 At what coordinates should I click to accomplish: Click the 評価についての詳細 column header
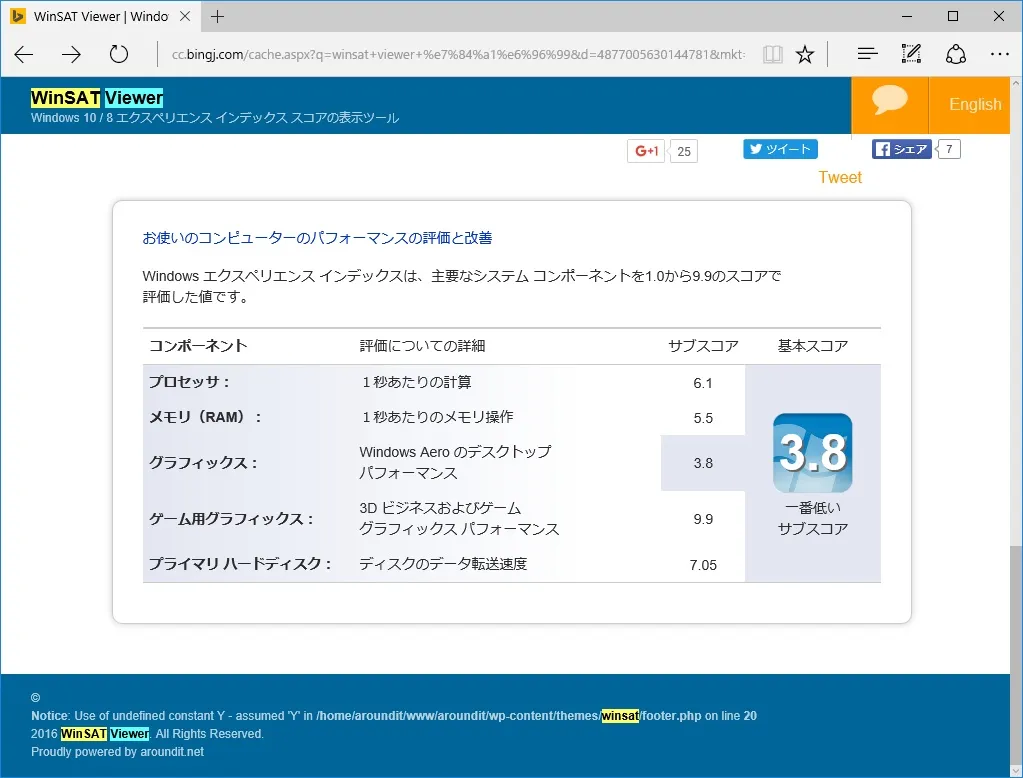422,346
